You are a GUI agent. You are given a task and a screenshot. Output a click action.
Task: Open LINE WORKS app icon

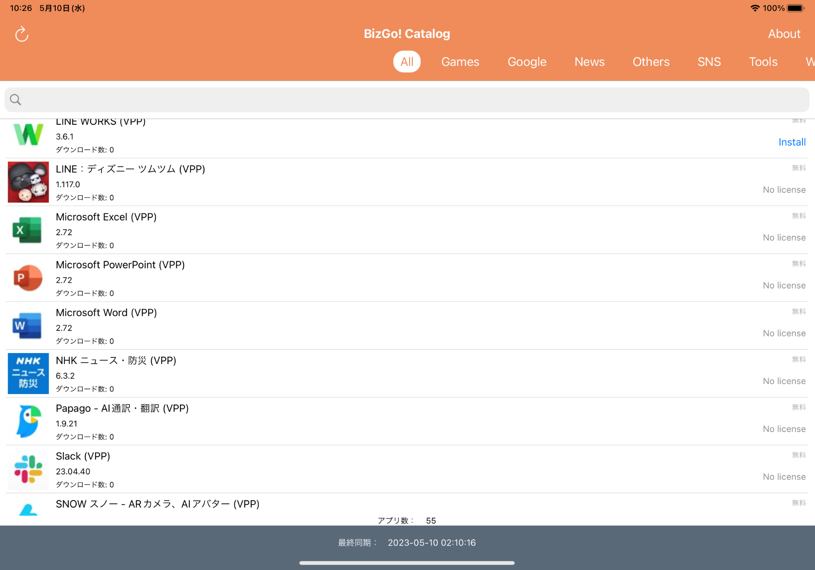pos(28,135)
